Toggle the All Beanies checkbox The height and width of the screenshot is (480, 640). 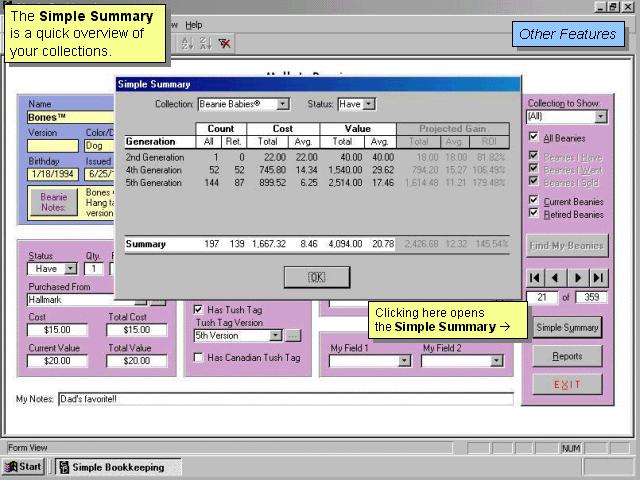click(533, 137)
